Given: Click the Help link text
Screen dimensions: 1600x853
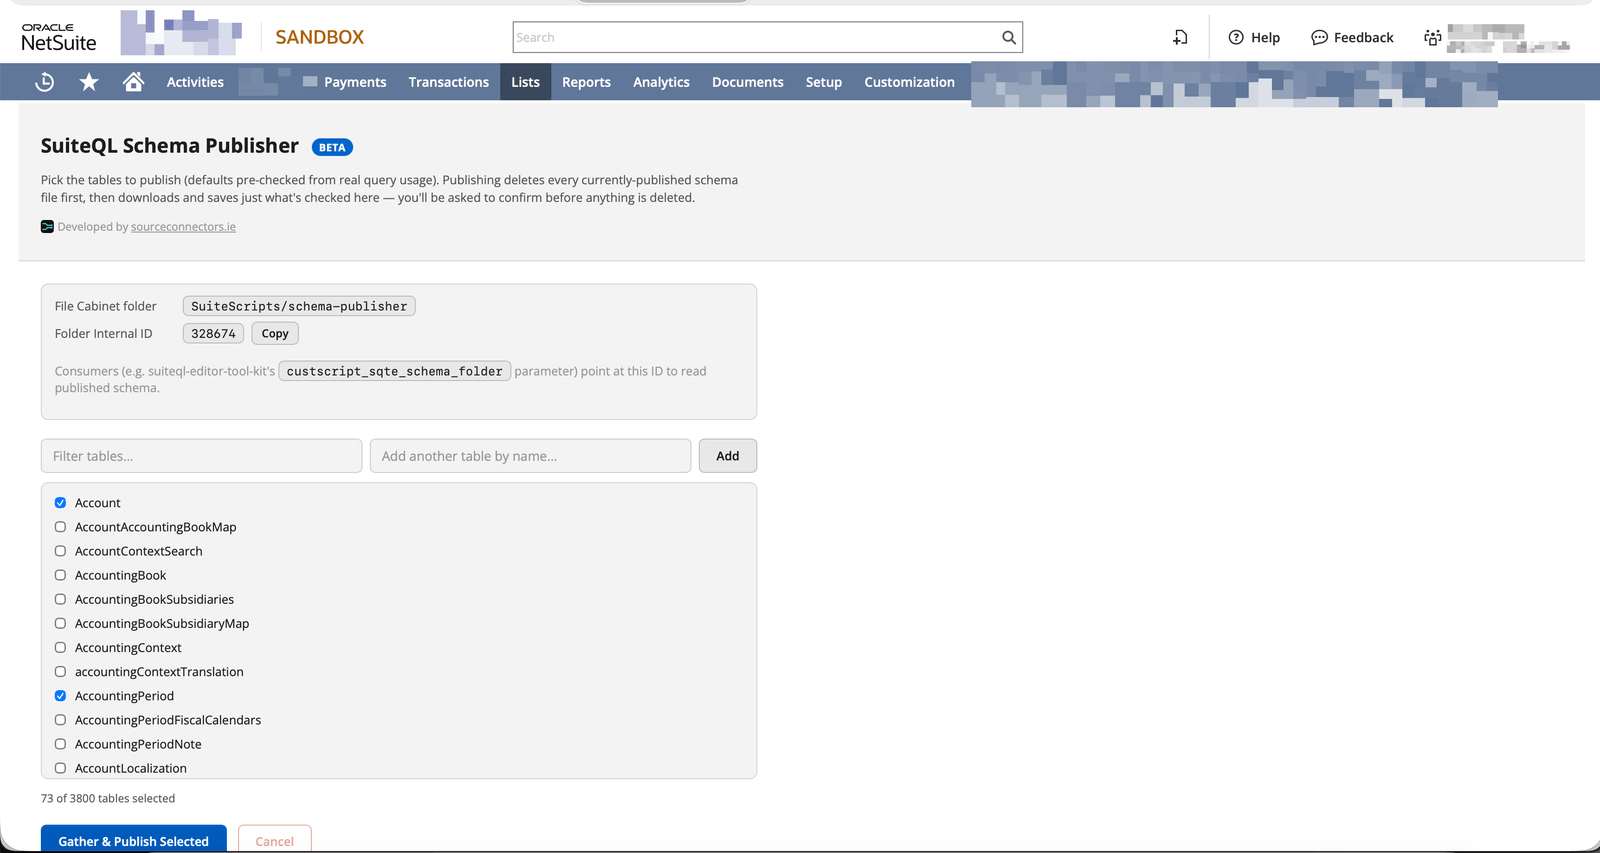Looking at the screenshot, I should [1265, 37].
